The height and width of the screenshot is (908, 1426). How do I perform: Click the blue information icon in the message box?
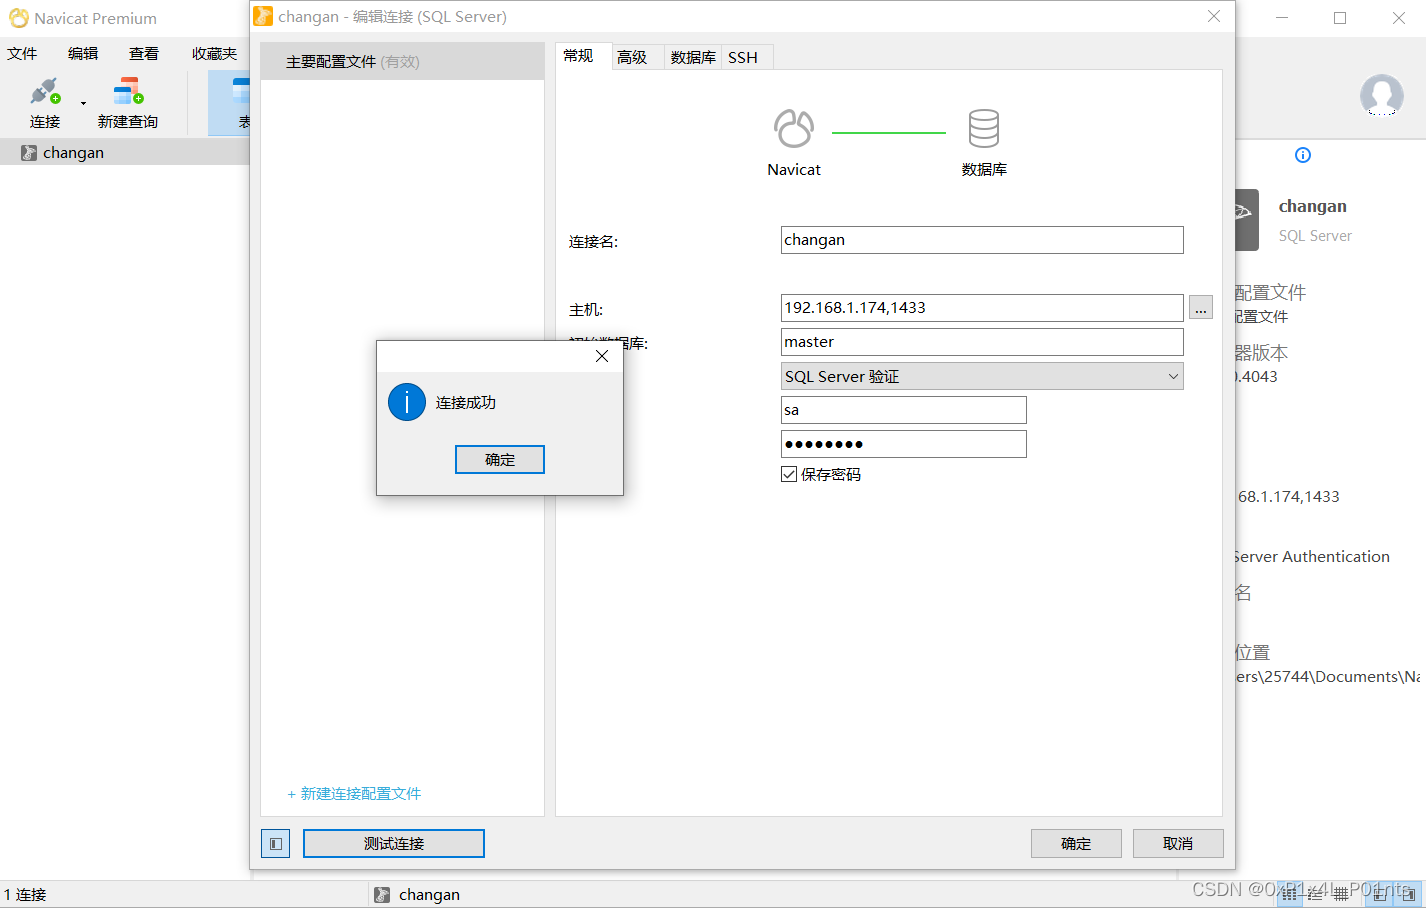[407, 402]
